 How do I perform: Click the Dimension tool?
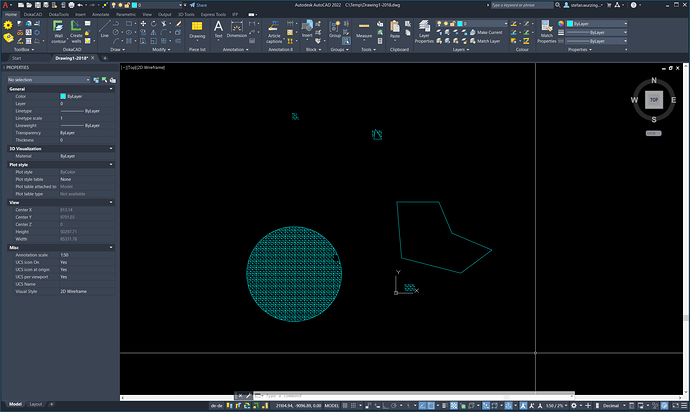click(x=239, y=29)
